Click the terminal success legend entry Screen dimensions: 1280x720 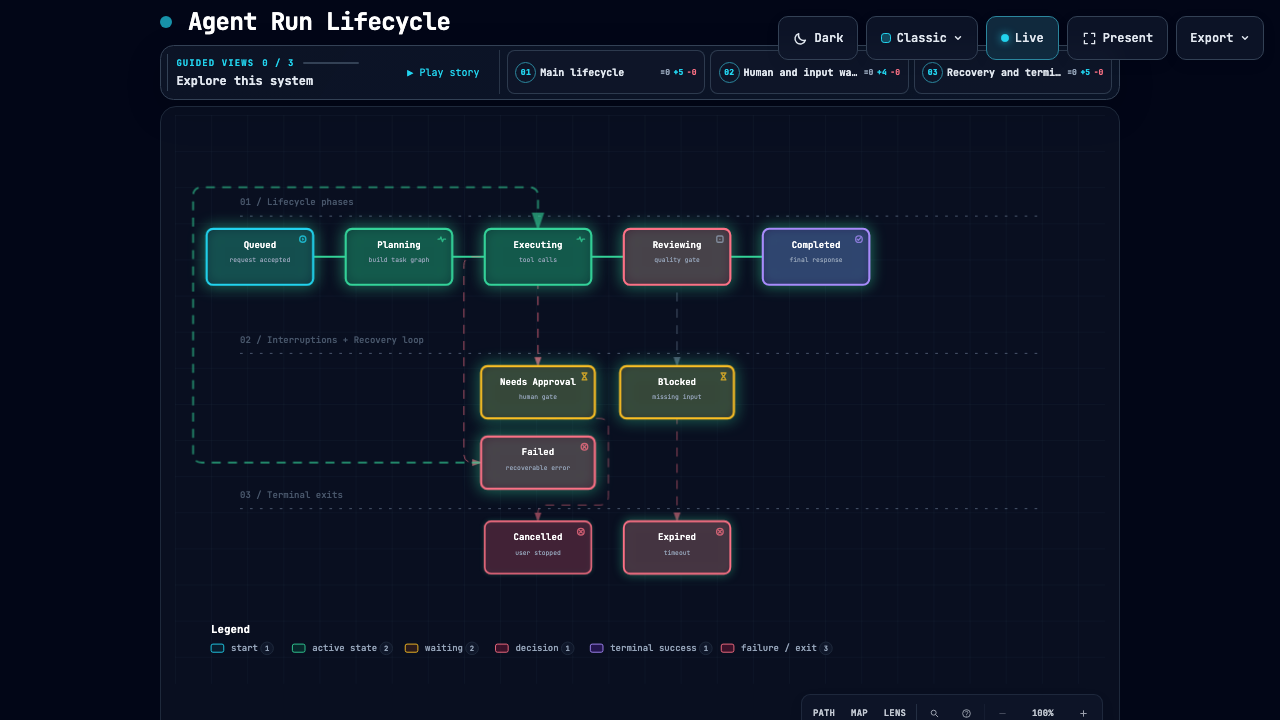[x=651, y=648]
